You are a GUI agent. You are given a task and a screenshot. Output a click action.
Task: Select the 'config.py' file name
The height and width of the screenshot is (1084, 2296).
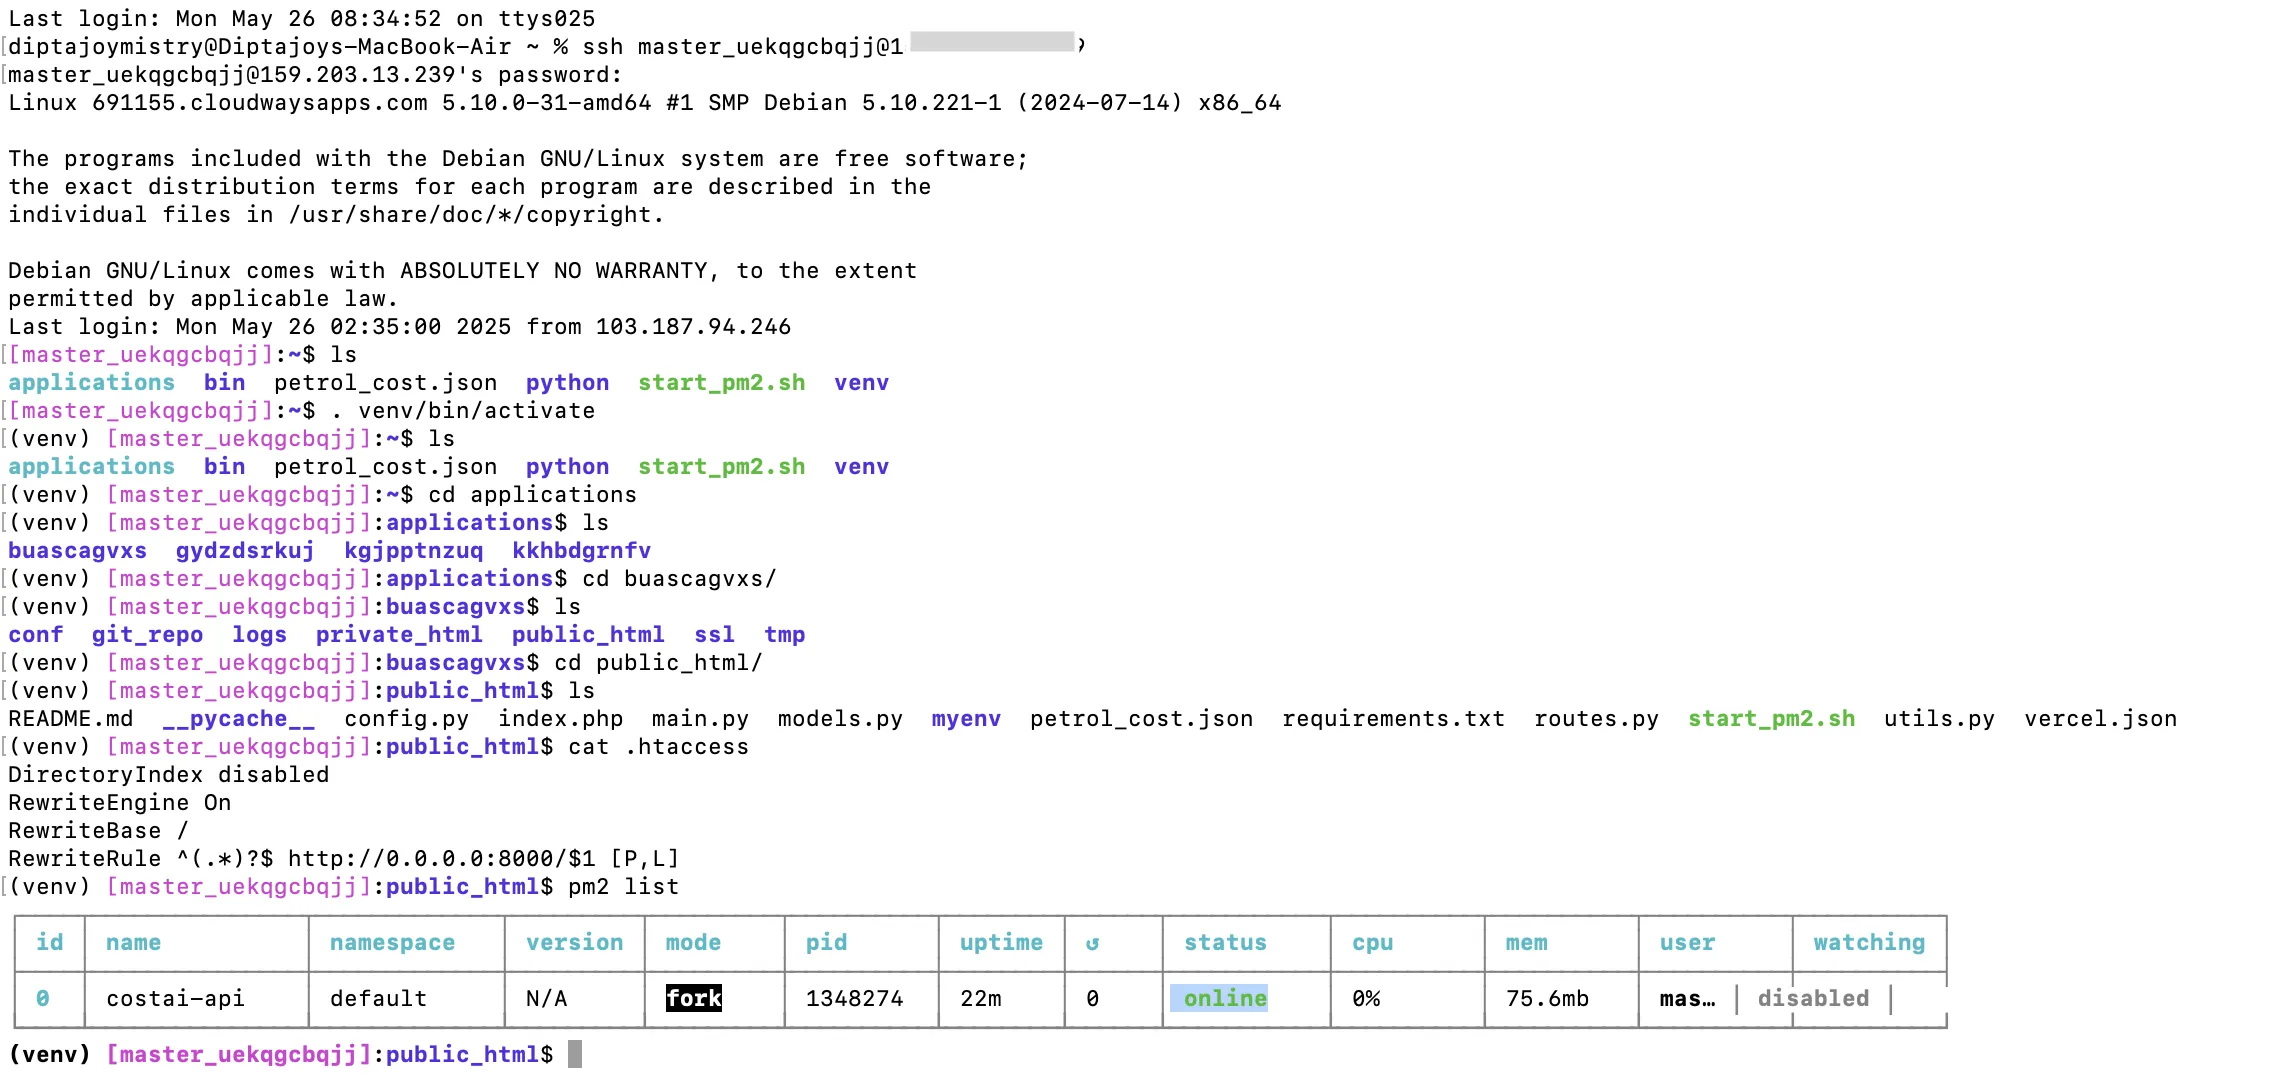(407, 719)
